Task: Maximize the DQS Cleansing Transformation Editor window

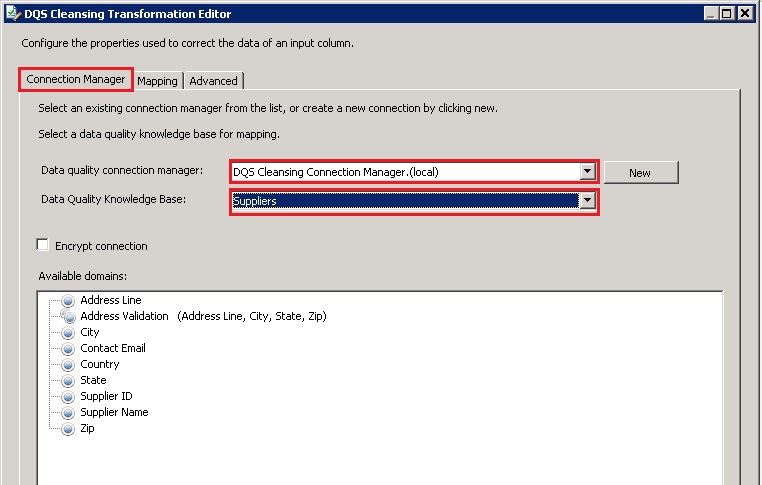Action: coord(726,14)
